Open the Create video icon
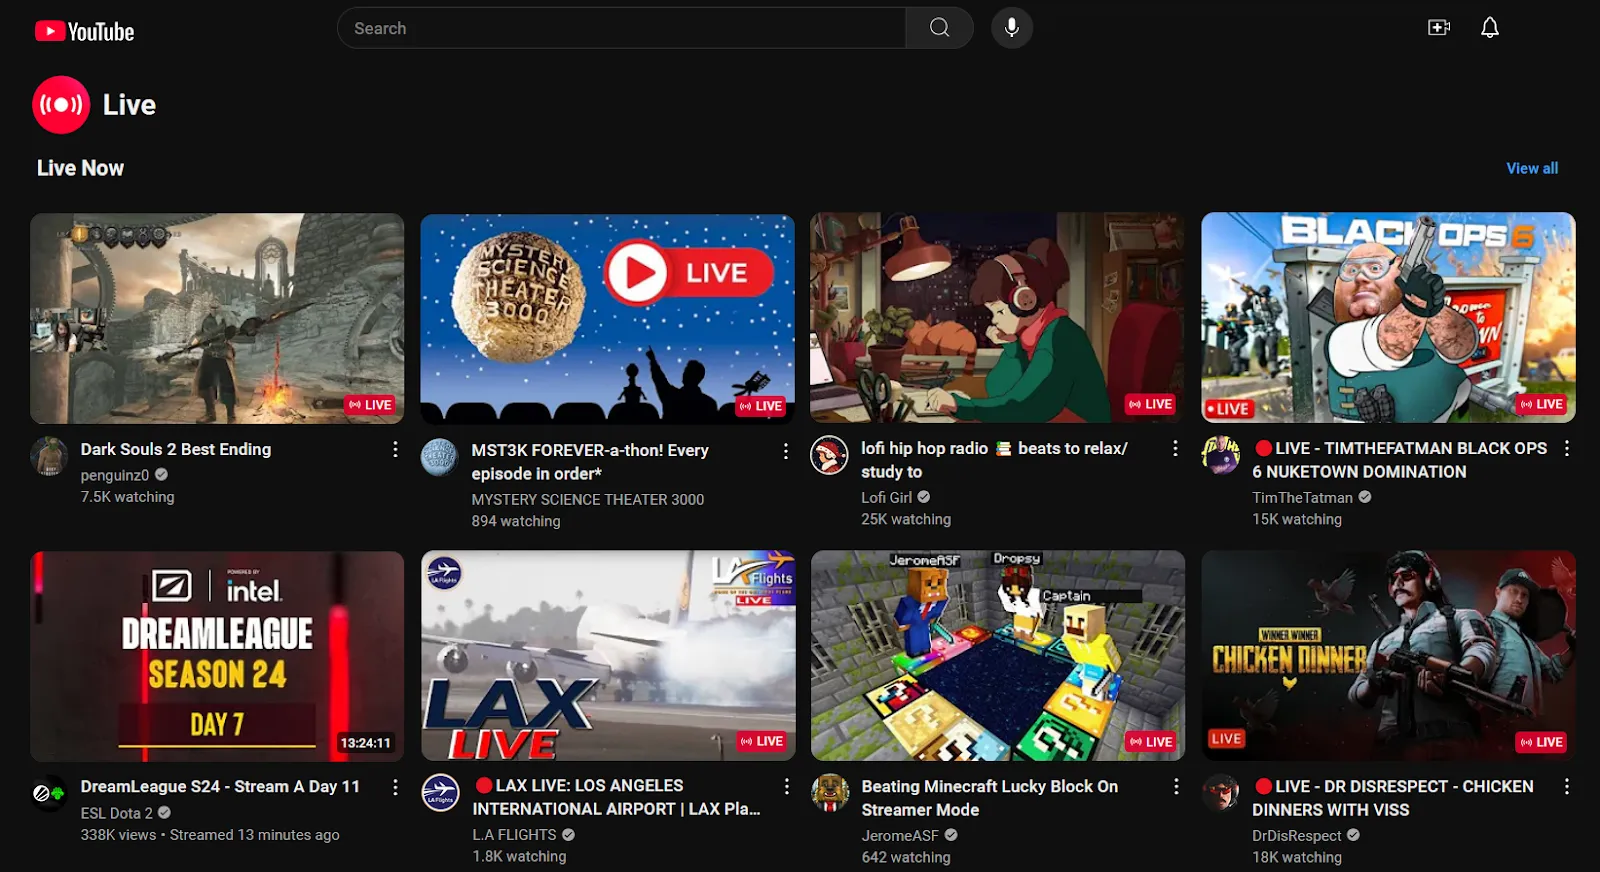The width and height of the screenshot is (1600, 872). pyautogui.click(x=1438, y=28)
